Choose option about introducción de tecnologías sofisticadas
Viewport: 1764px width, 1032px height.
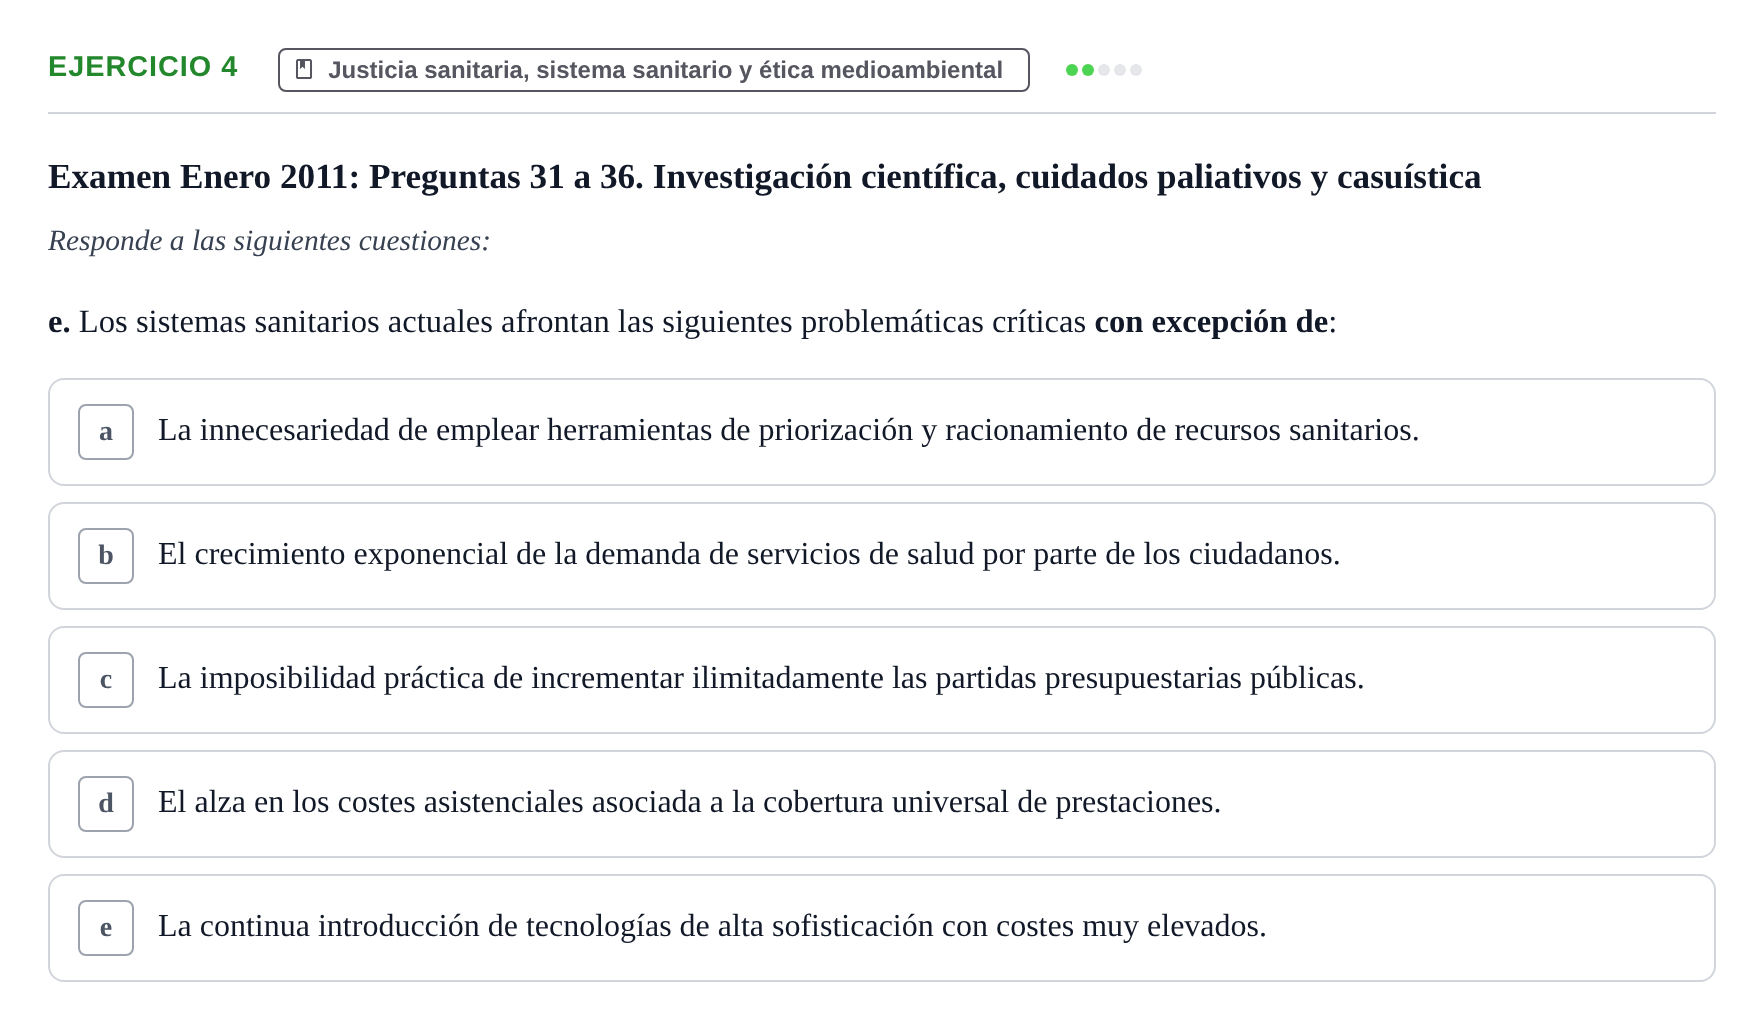point(881,928)
